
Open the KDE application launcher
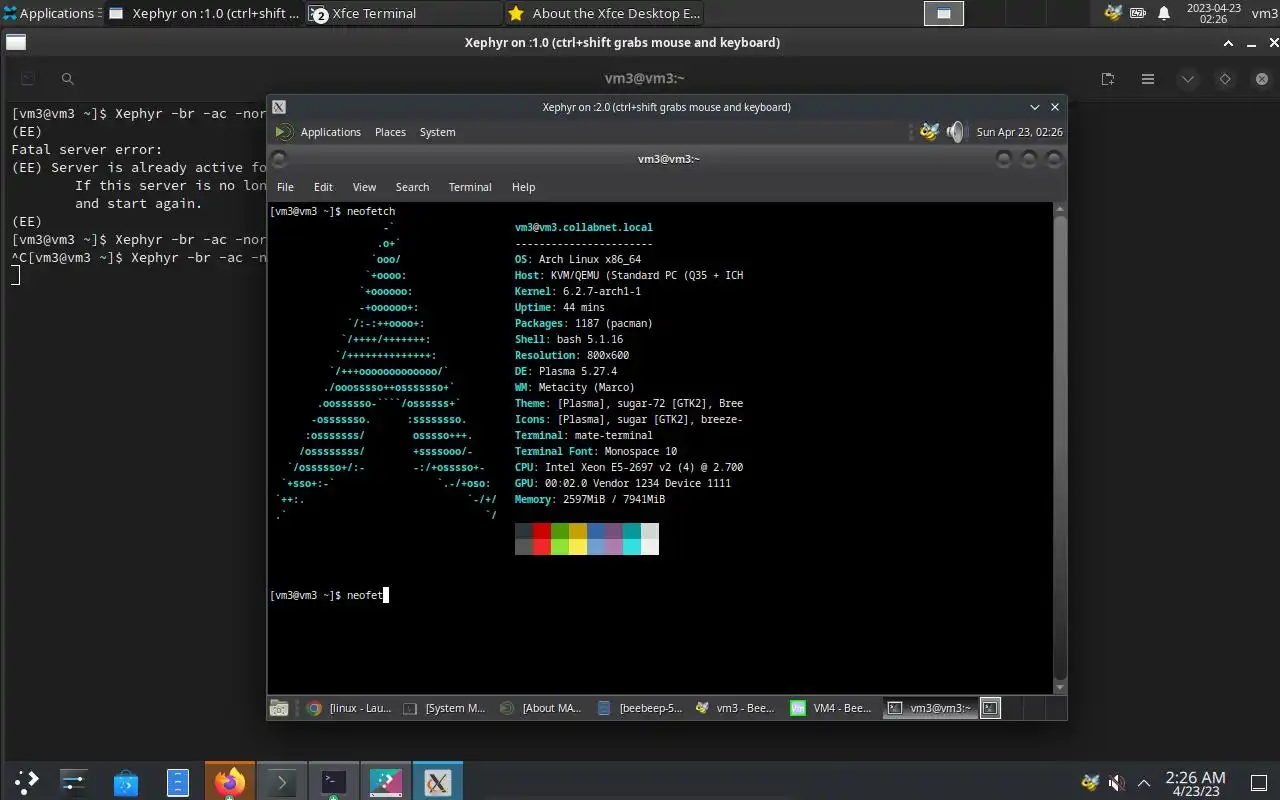[x=26, y=781]
